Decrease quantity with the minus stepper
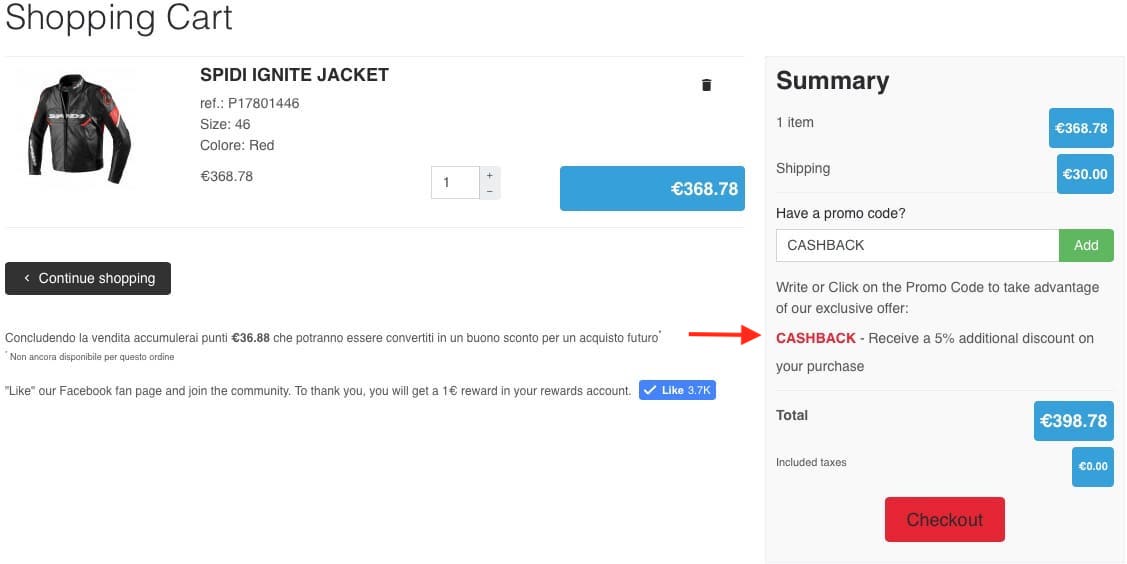 tap(490, 191)
